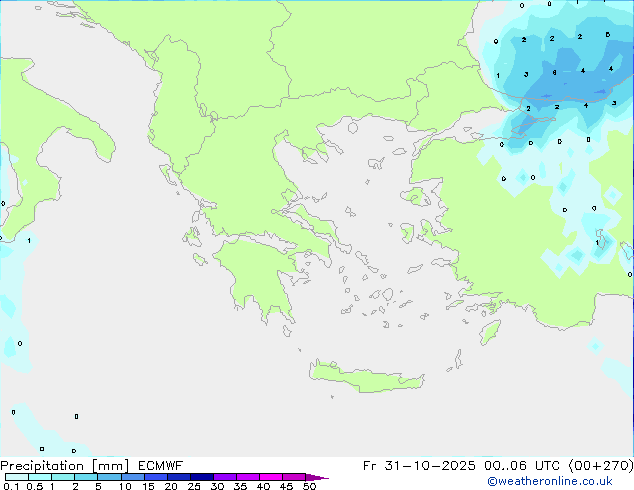The width and height of the screenshot is (634, 490).
Task: Click the '(00+270)' forecast offset text
Action: (x=601, y=466)
